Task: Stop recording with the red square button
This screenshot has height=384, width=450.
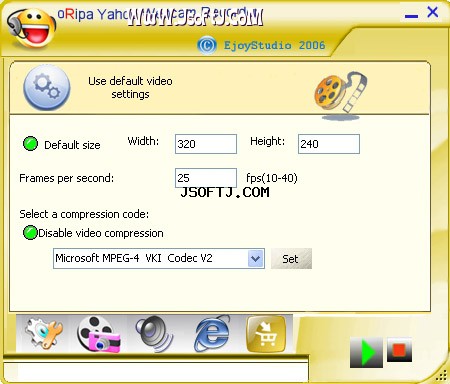Action: tap(399, 350)
